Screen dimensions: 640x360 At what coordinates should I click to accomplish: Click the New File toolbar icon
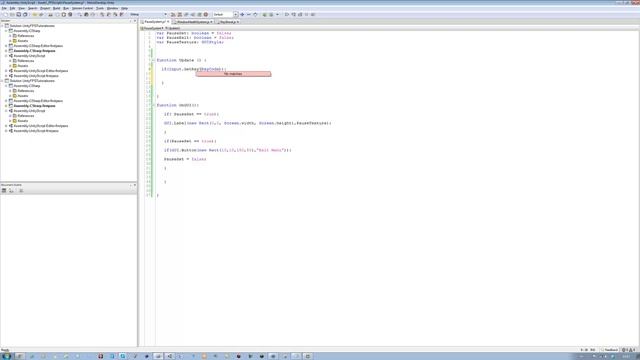(6, 14)
